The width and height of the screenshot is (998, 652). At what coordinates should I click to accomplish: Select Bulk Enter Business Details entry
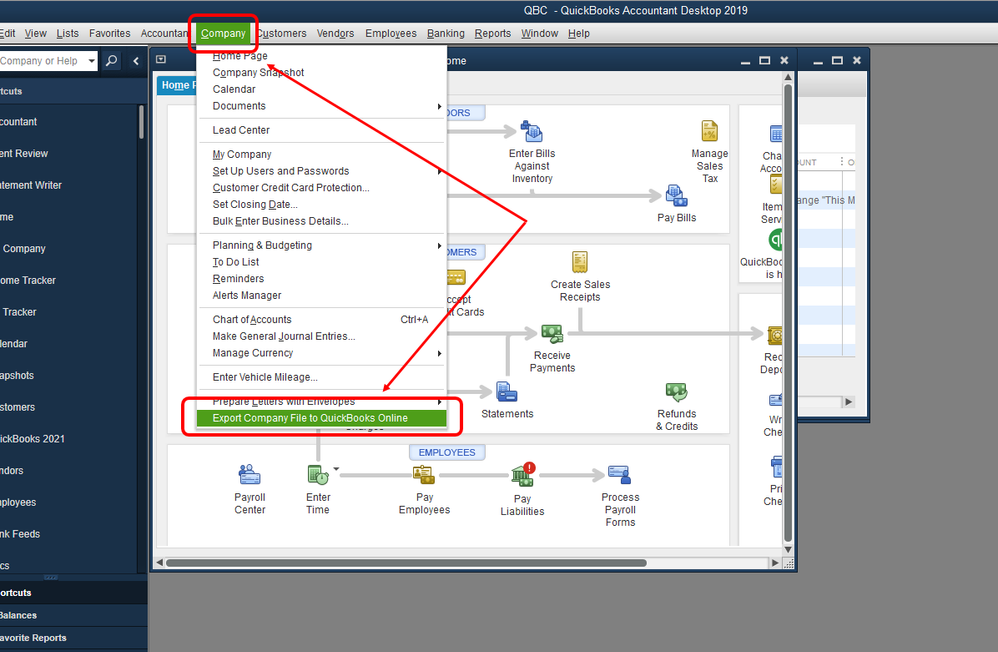(321, 221)
